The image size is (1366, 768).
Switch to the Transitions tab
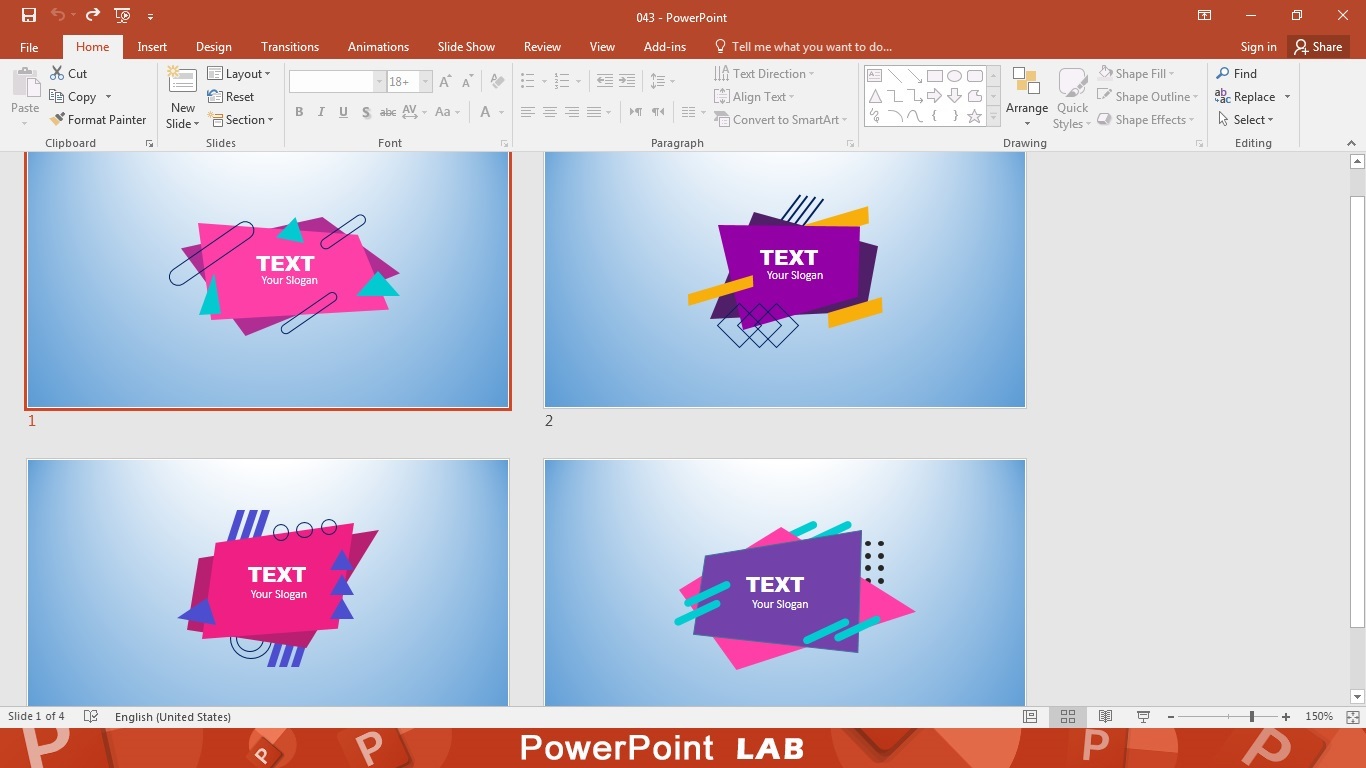[290, 47]
